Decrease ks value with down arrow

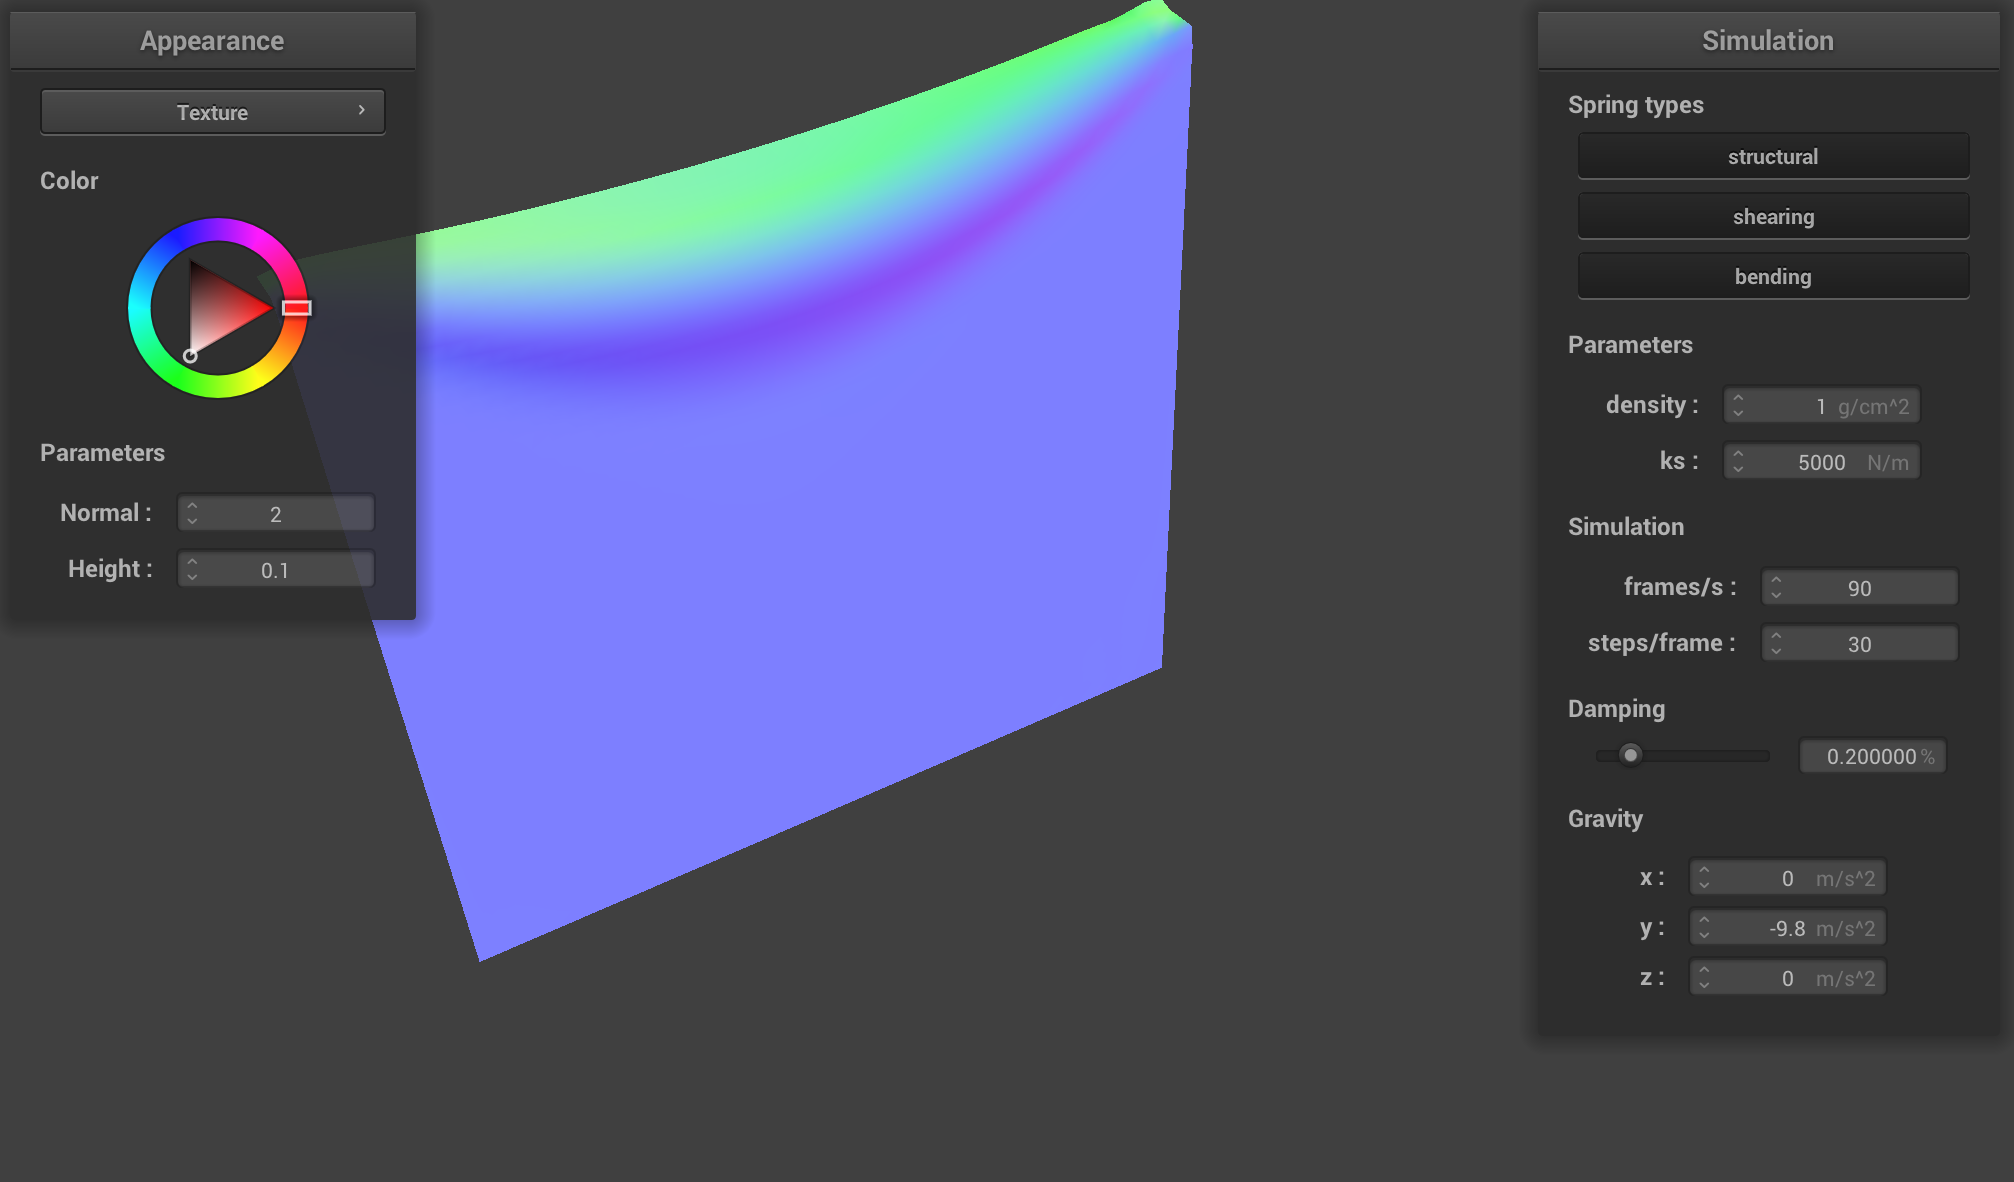click(1738, 469)
